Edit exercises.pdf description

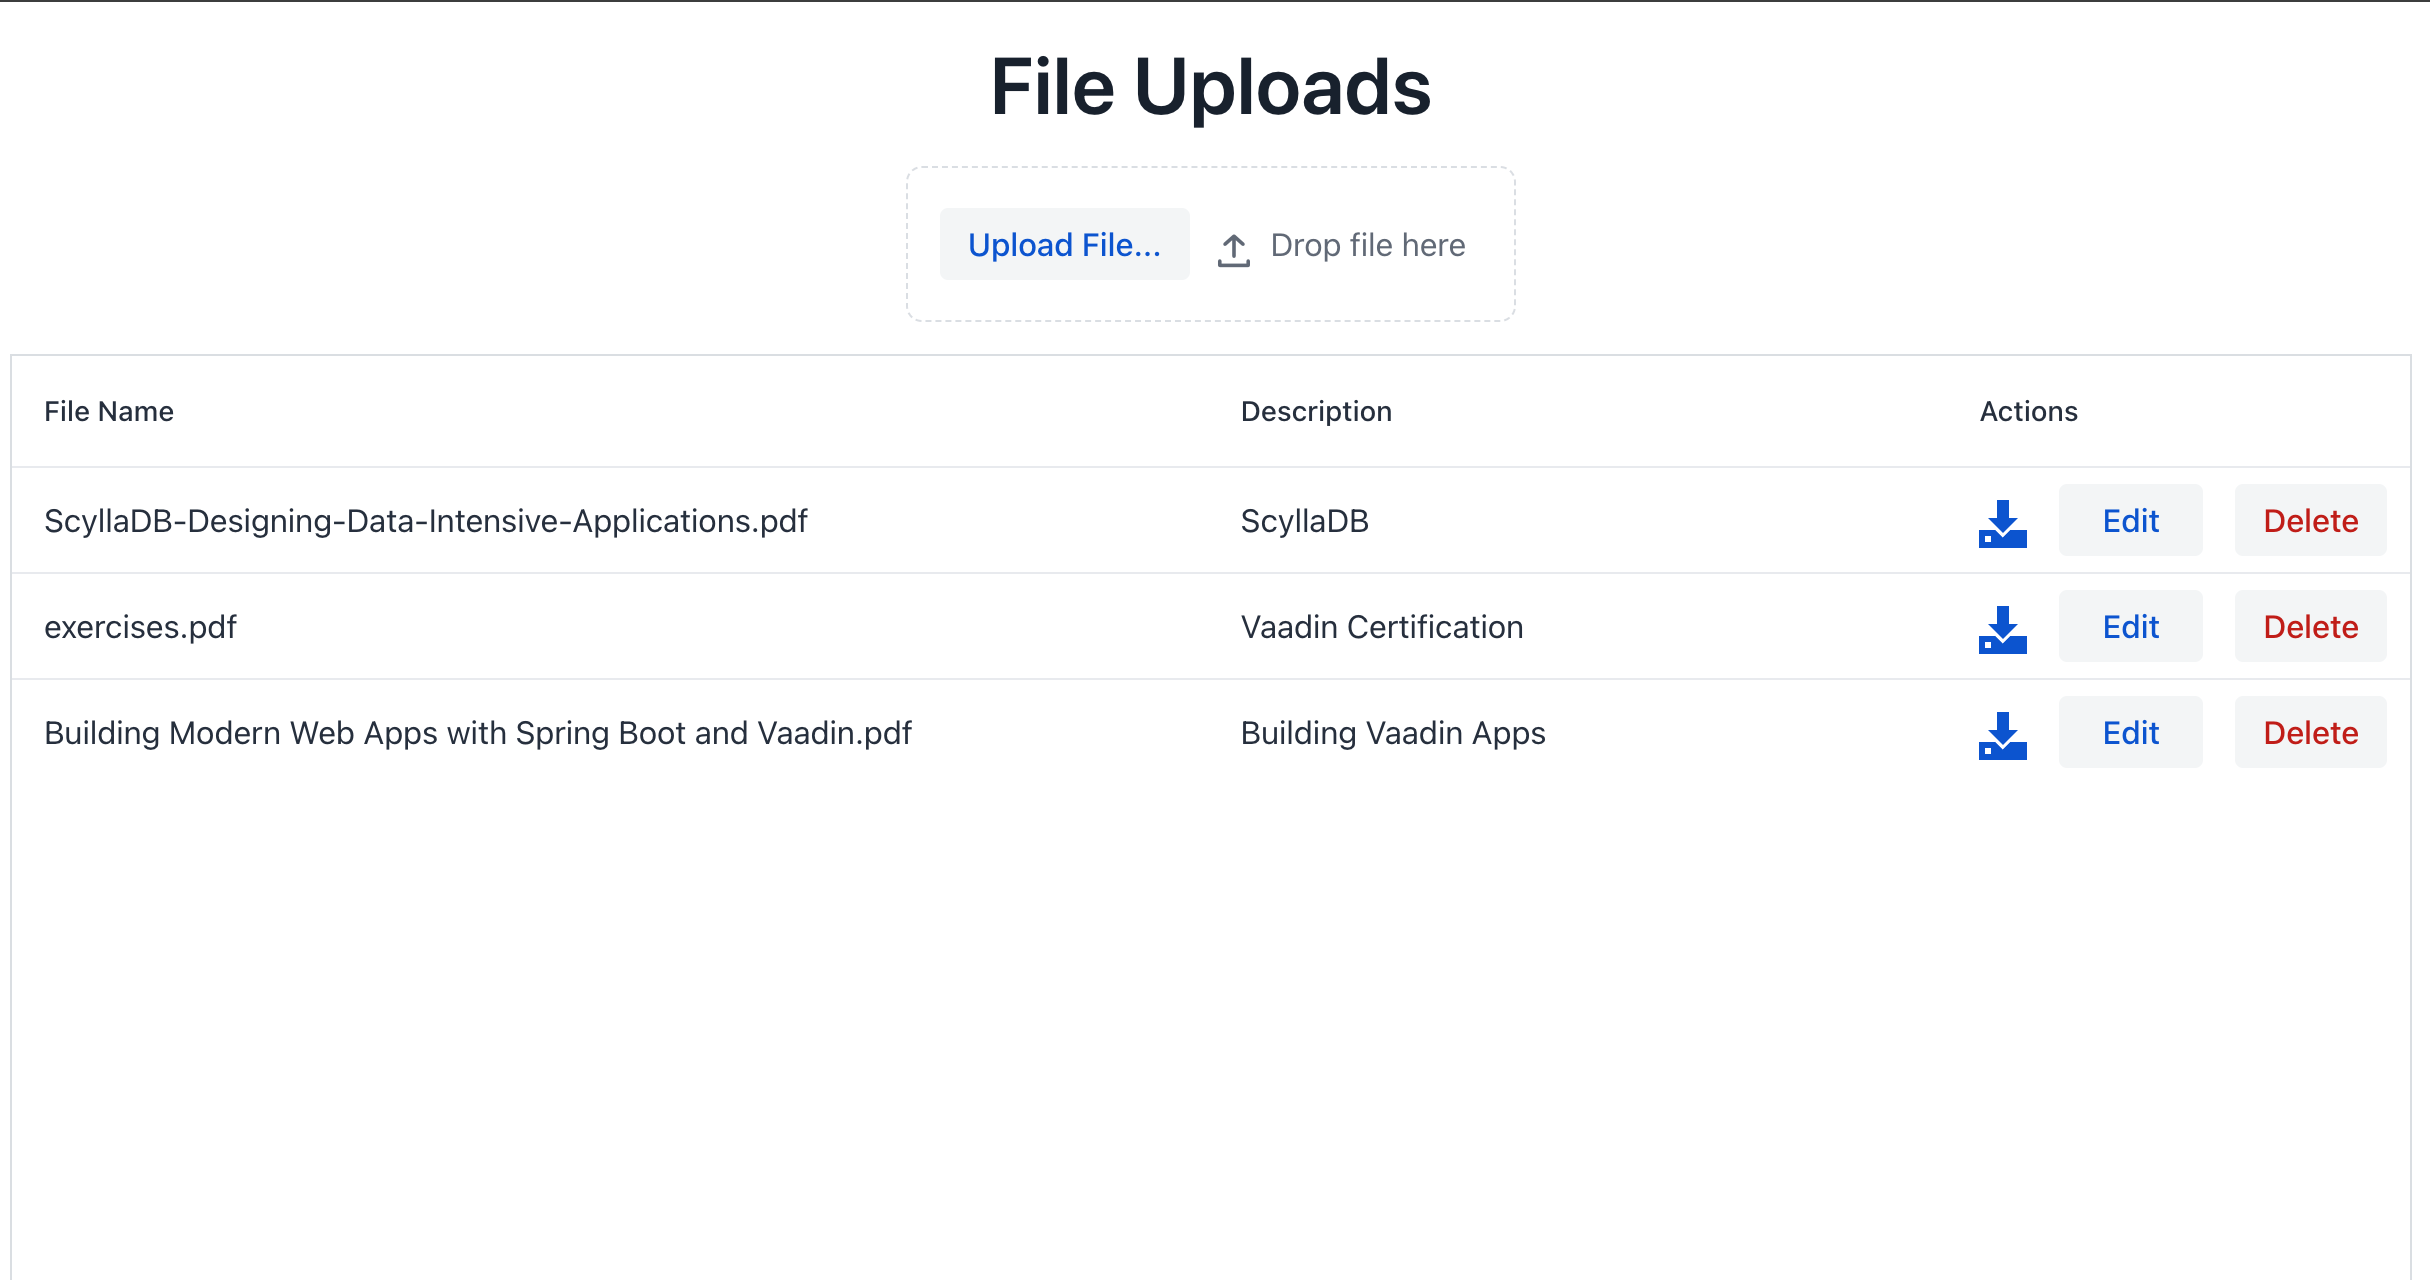2133,626
